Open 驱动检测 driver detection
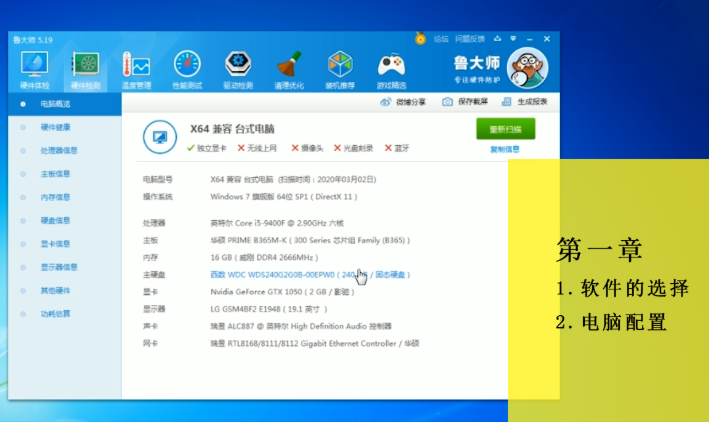Screen dimensions: 709x422 (238, 69)
